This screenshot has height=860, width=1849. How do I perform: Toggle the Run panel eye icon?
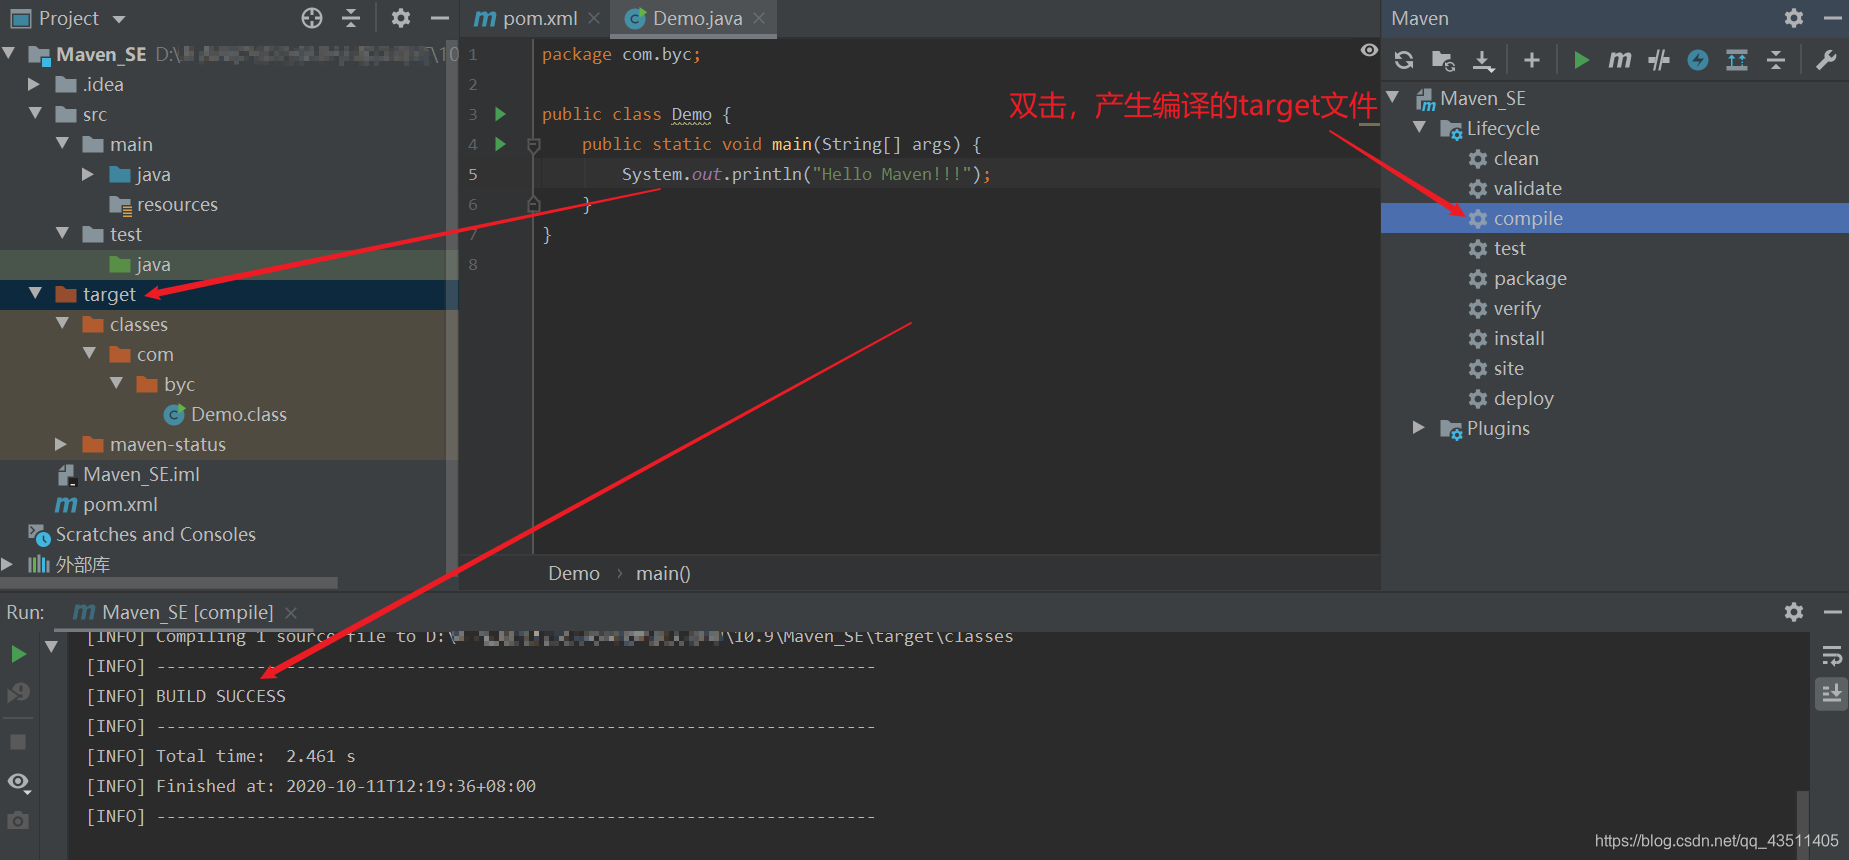18,782
